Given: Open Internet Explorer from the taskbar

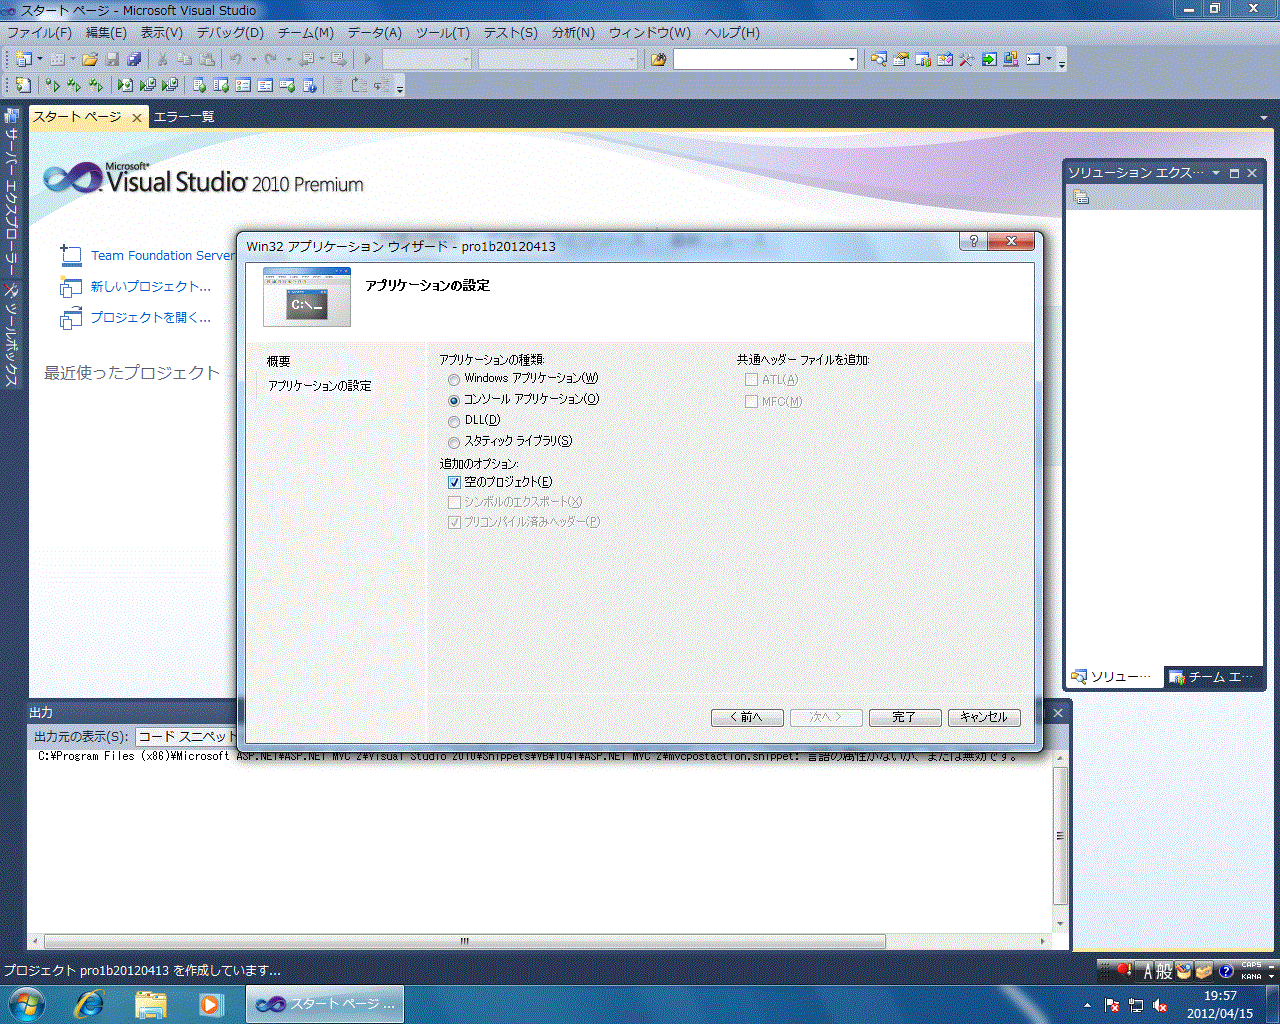Looking at the screenshot, I should (x=89, y=1003).
